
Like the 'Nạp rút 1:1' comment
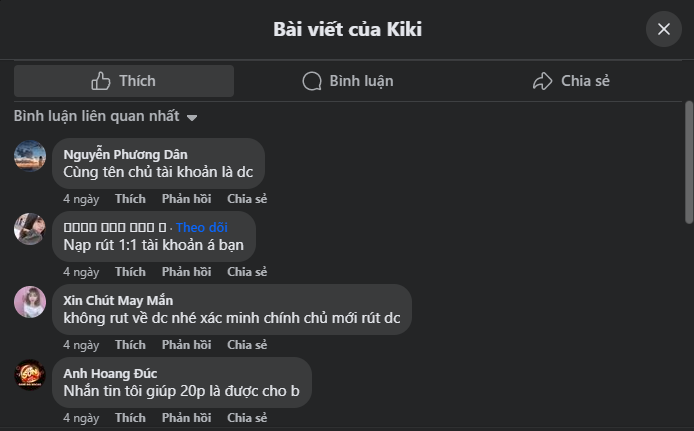(x=130, y=272)
